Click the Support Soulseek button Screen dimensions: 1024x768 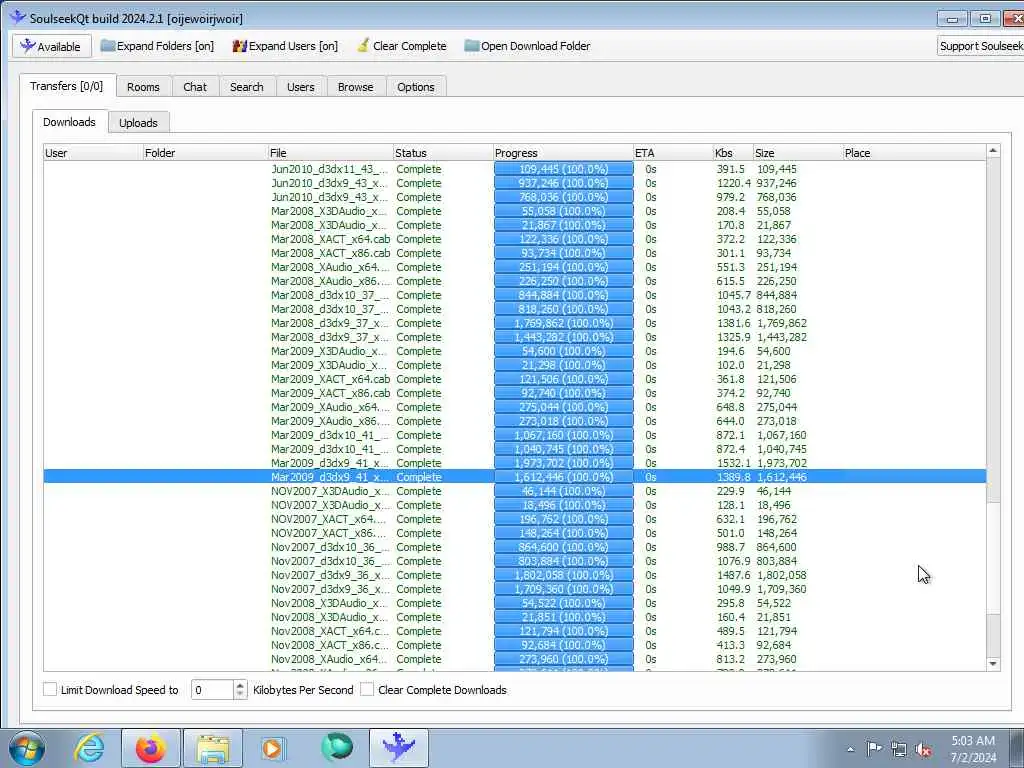tap(980, 46)
